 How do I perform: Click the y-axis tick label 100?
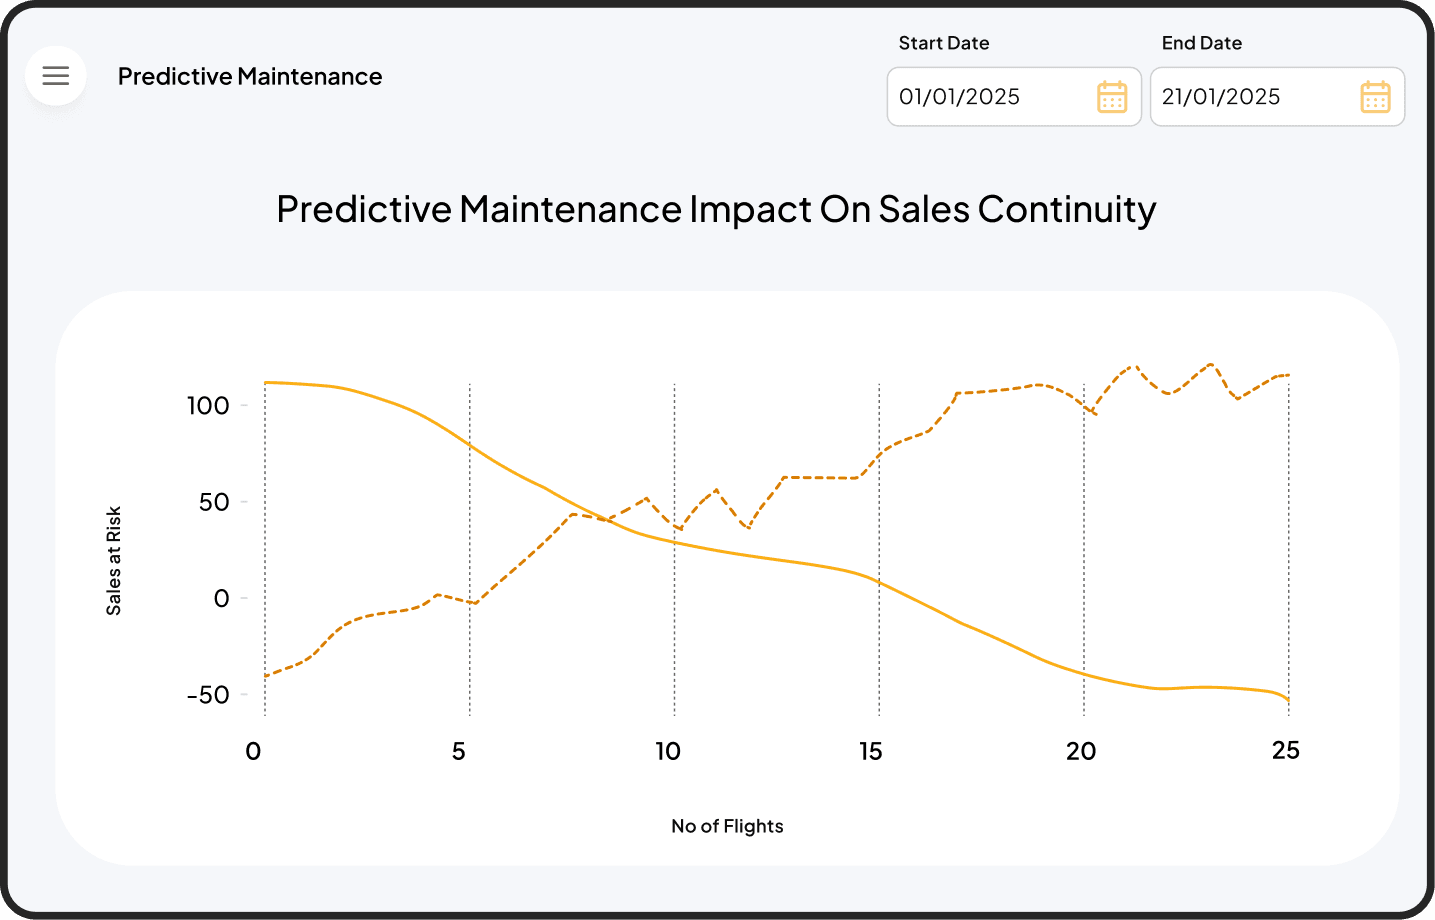click(x=208, y=406)
